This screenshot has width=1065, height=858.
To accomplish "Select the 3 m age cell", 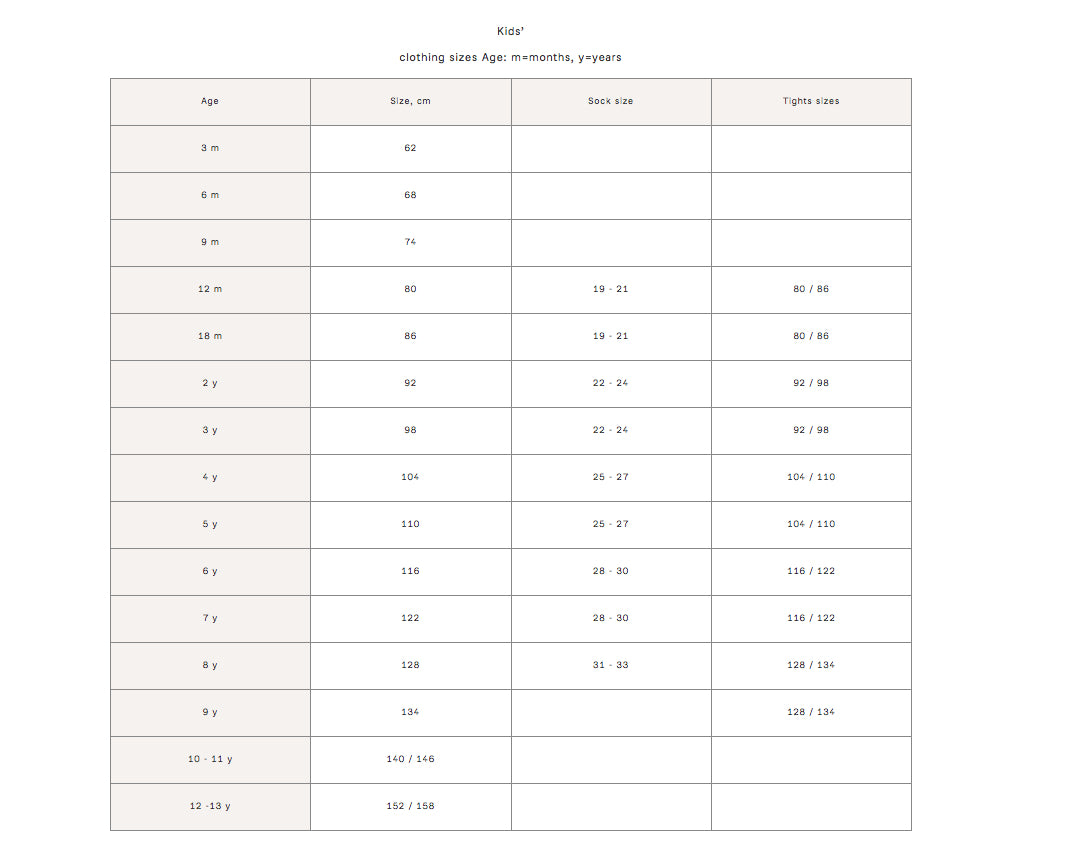I will (210, 148).
